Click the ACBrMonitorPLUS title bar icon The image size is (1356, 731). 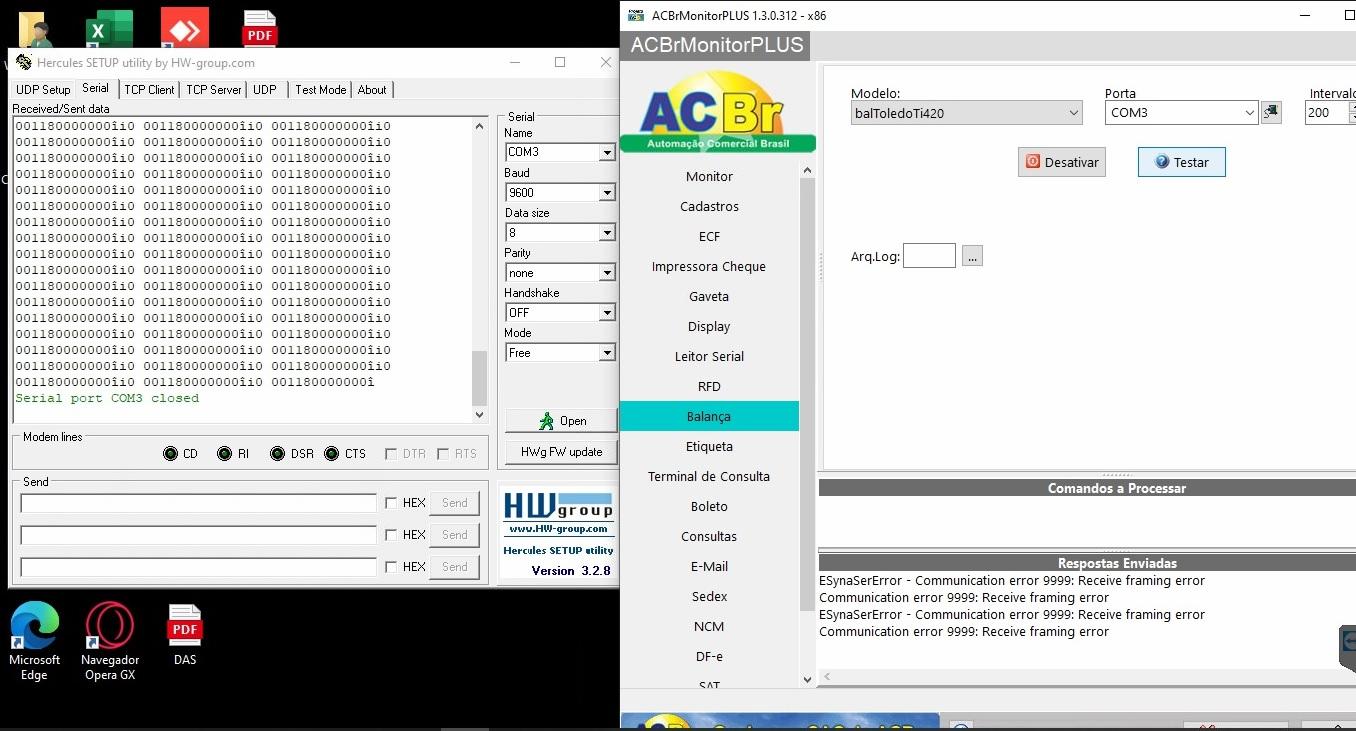634,15
